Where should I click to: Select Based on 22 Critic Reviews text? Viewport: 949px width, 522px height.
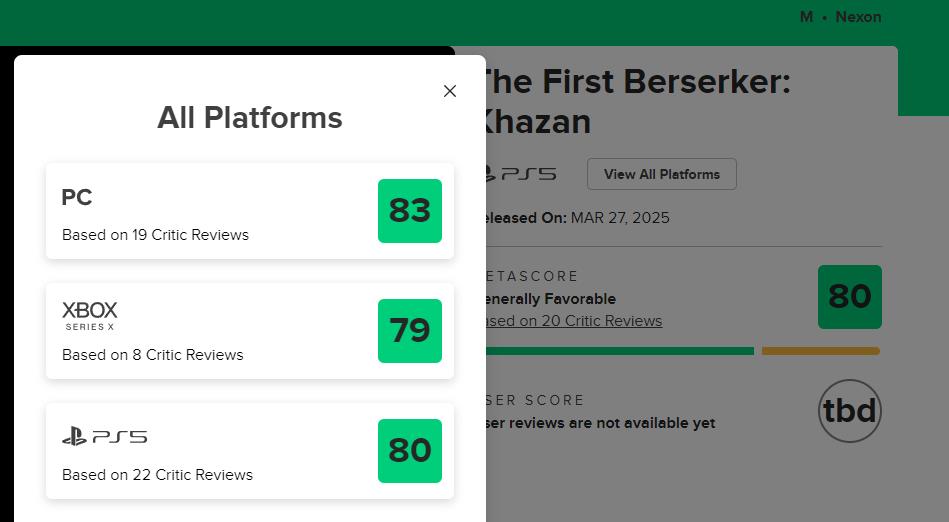pos(157,475)
